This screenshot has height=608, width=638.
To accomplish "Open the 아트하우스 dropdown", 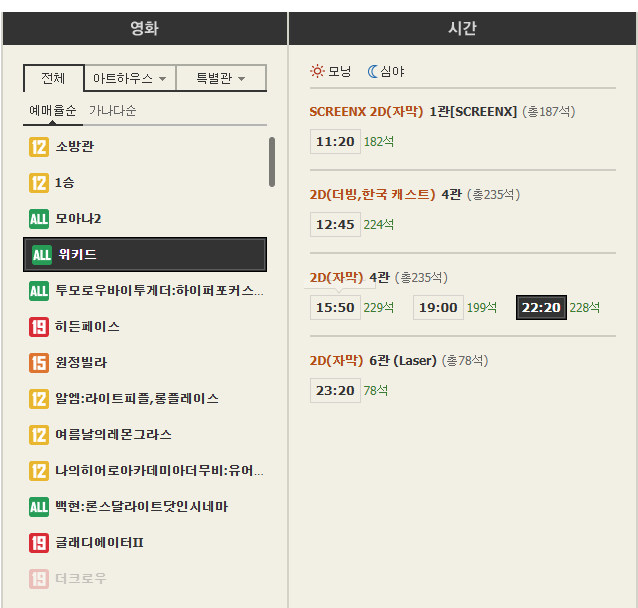I will coord(129,78).
